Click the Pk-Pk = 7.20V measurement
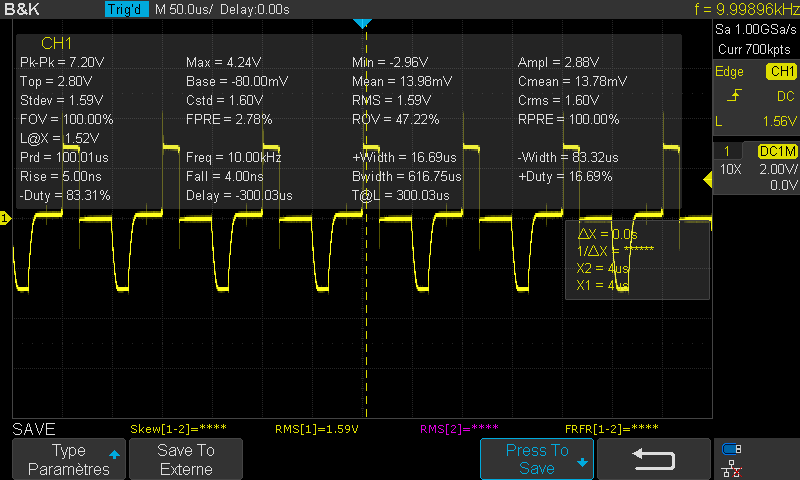The height and width of the screenshot is (480, 800). tap(62, 62)
